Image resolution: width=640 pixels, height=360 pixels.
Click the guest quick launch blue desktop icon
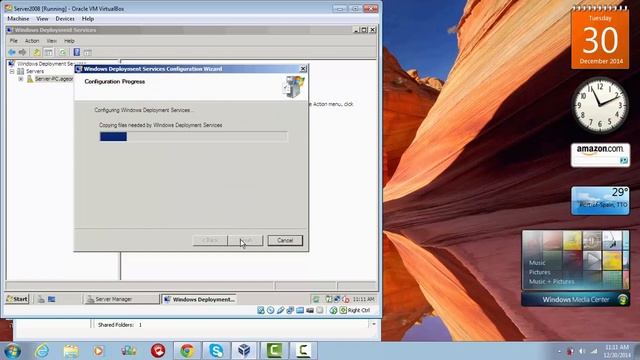pos(51,299)
